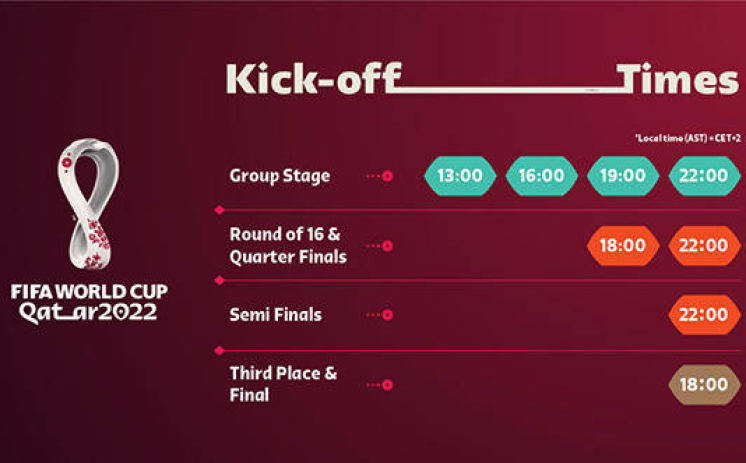
Task: Click the pink dot beside Third Place & Final
Action: tap(388, 384)
